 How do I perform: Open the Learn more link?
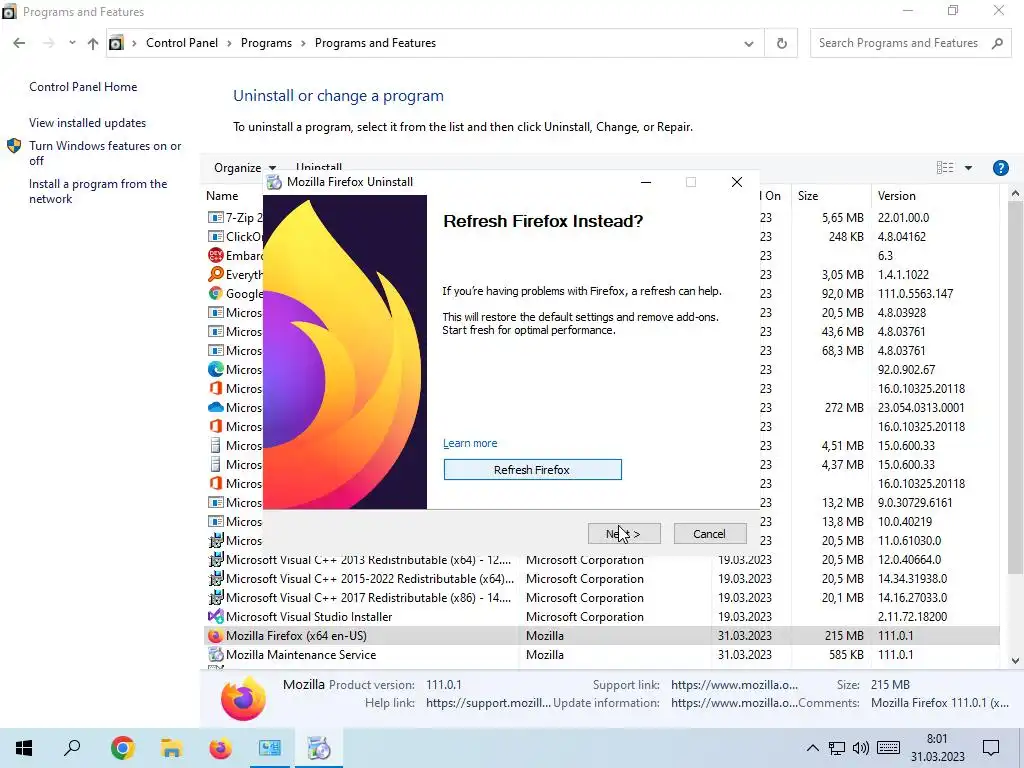pyautogui.click(x=470, y=443)
